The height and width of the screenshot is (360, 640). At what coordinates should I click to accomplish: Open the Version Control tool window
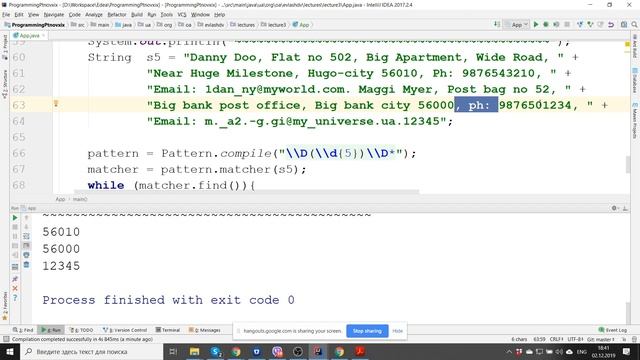tap(124, 330)
